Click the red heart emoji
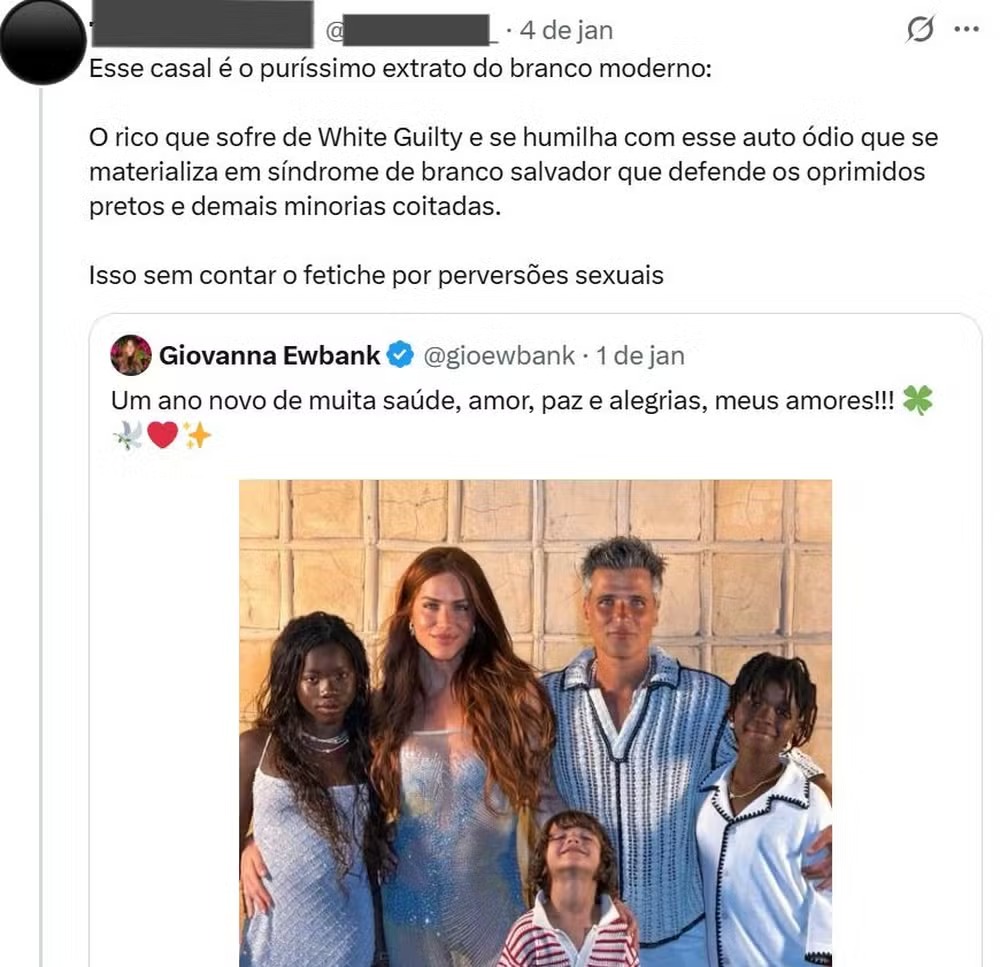Image resolution: width=1000 pixels, height=967 pixels. [162, 436]
